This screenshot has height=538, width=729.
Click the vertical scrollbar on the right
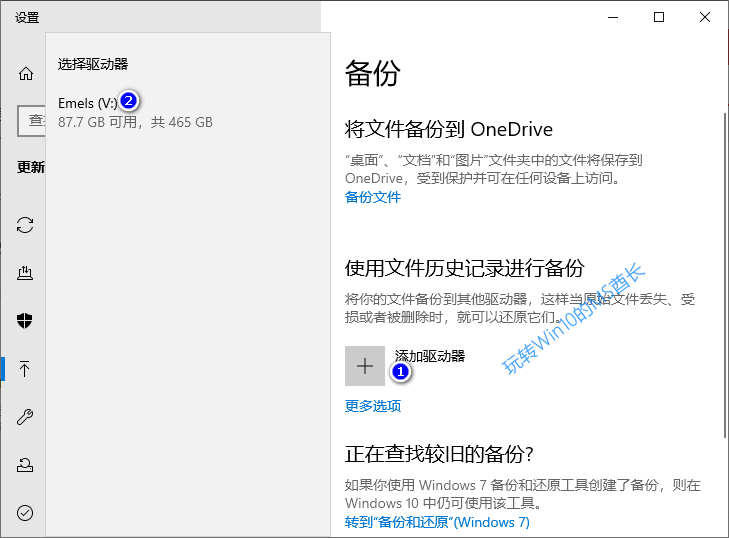(725, 274)
